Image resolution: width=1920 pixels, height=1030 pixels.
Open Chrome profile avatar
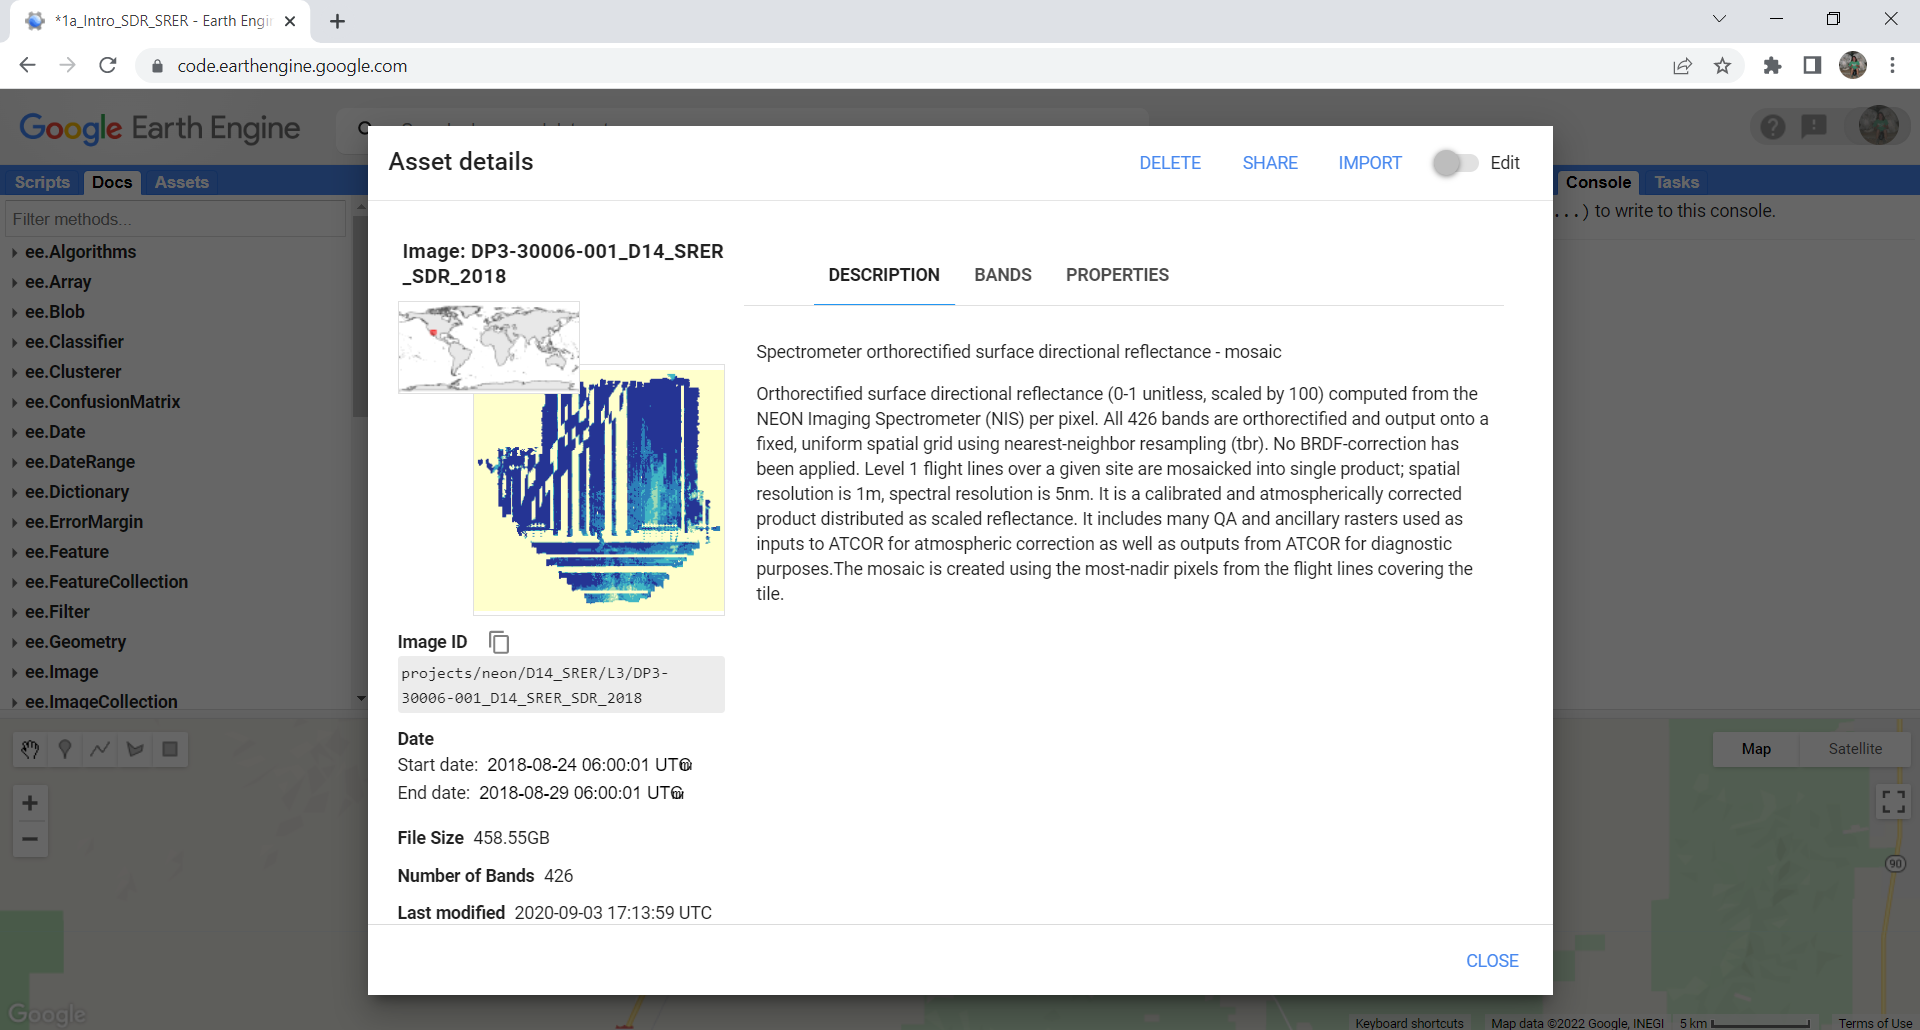tap(1853, 66)
